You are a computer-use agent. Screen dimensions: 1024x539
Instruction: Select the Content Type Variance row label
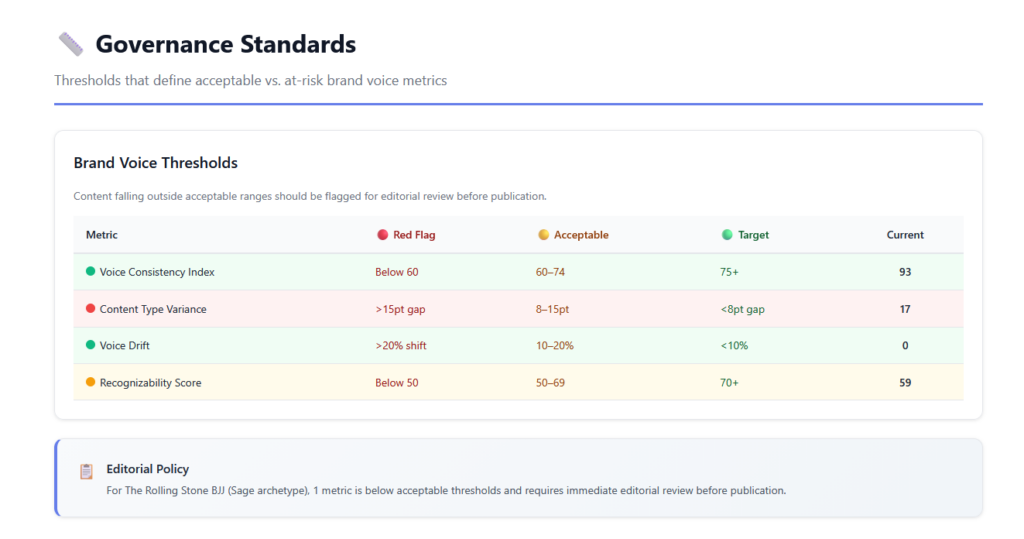pos(153,309)
